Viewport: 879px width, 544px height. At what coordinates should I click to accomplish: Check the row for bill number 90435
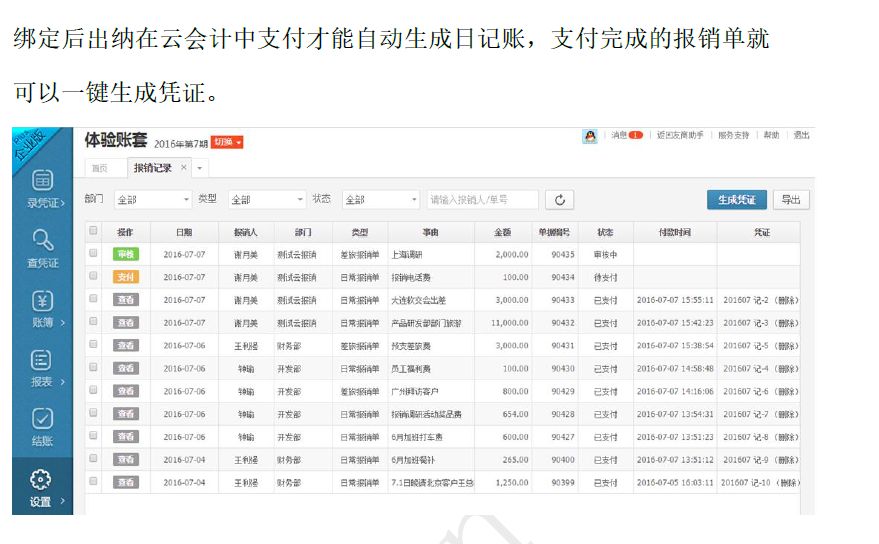[94, 254]
